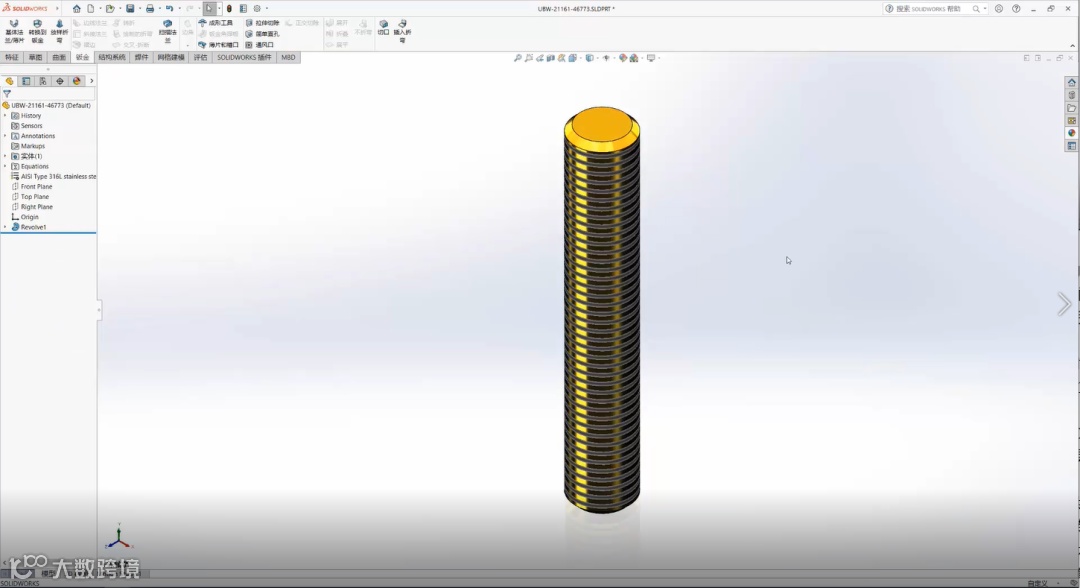
Task: Open the SOLIDWORKS 插件 tab
Action: pyautogui.click(x=244, y=58)
